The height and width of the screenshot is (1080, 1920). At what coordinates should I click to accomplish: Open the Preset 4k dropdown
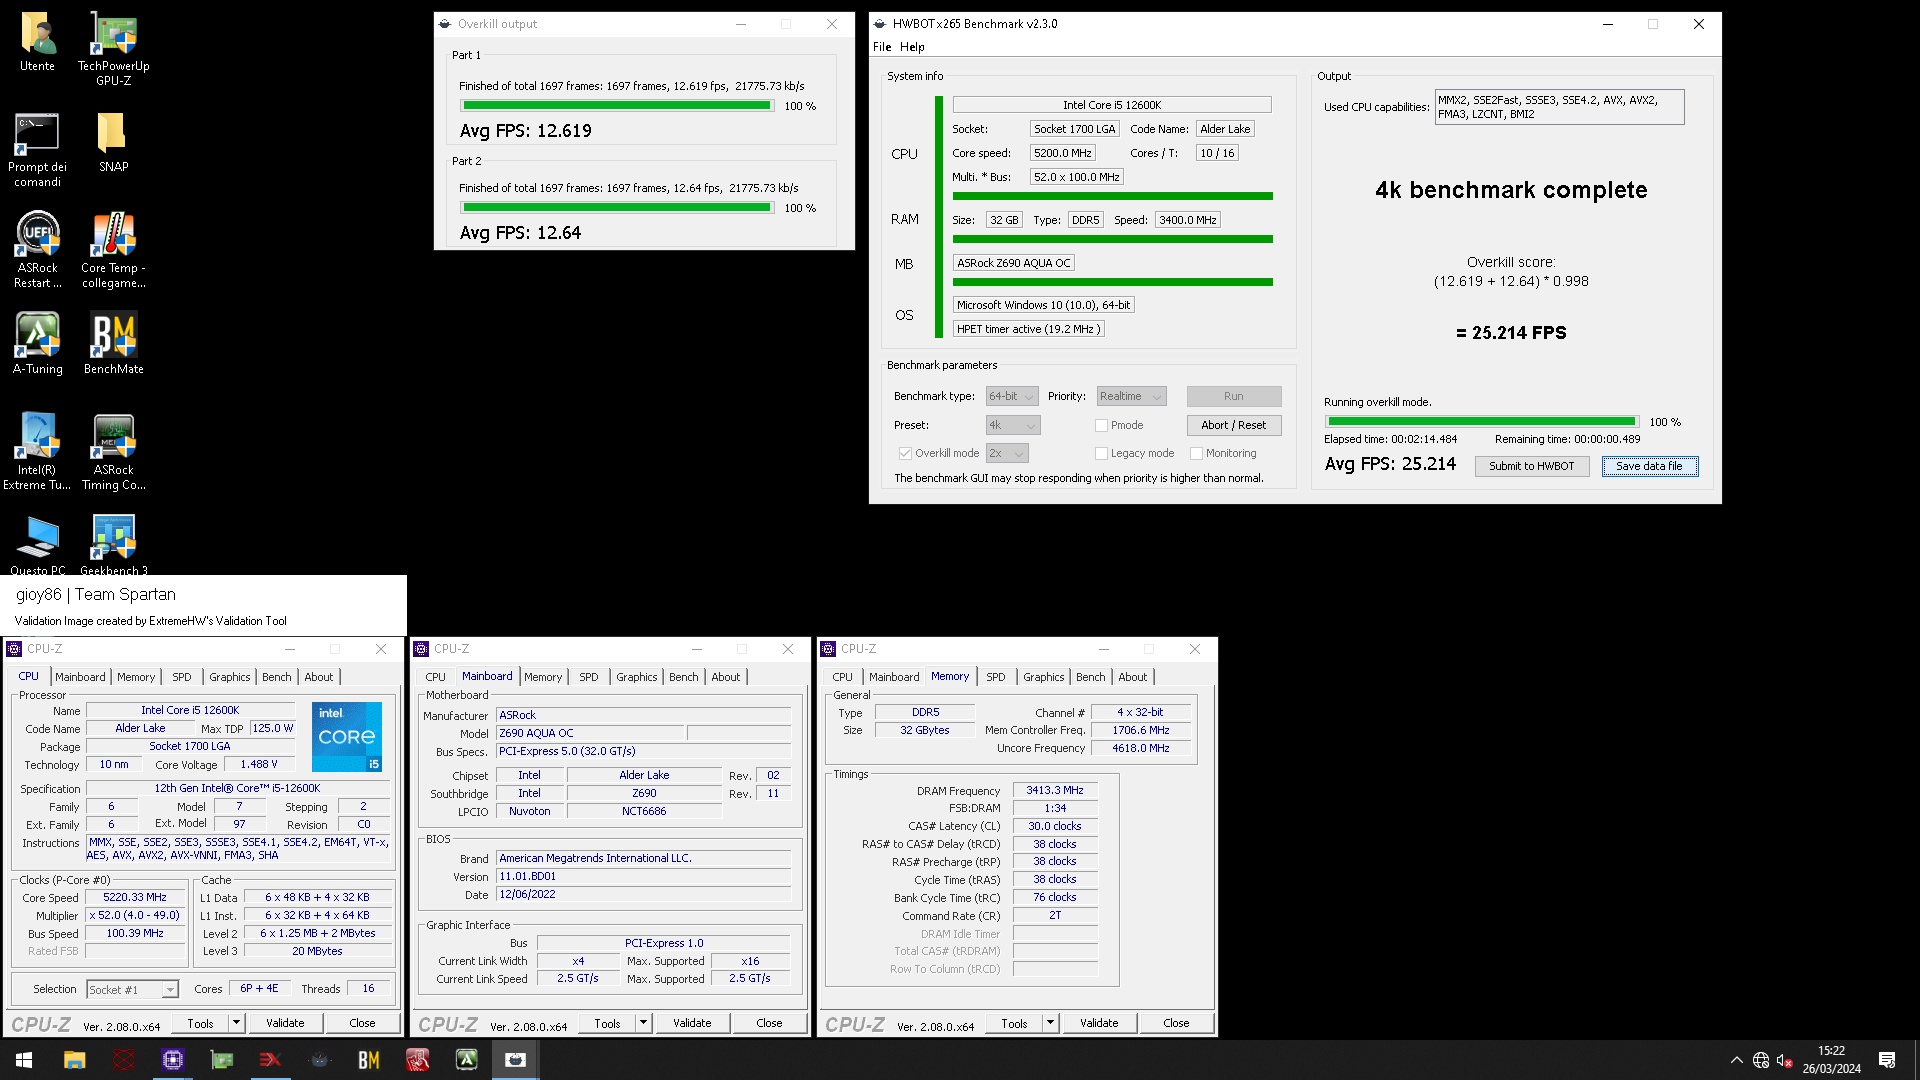tap(1013, 425)
